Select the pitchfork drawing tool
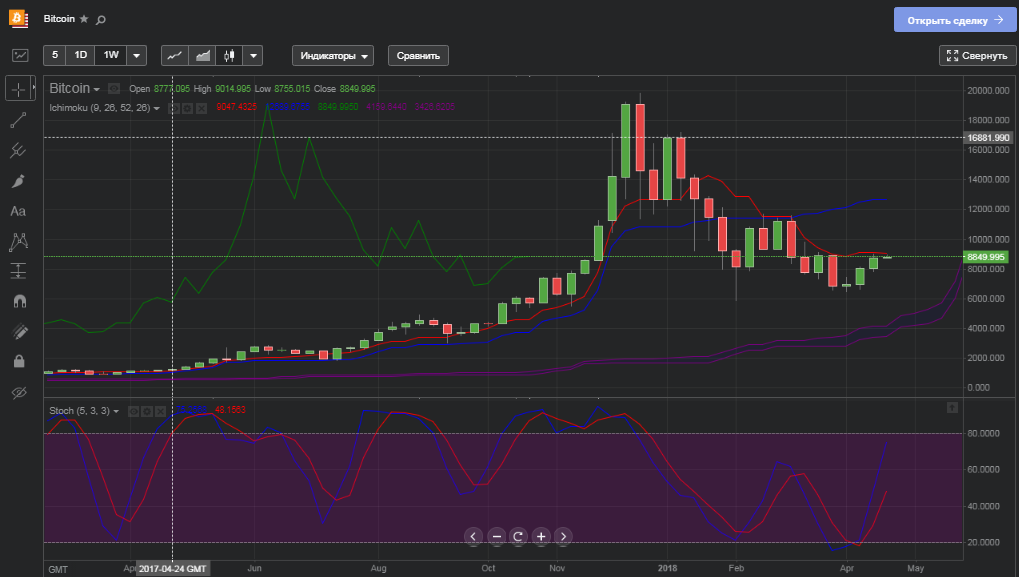Viewport: 1019px width, 577px height. [x=18, y=151]
